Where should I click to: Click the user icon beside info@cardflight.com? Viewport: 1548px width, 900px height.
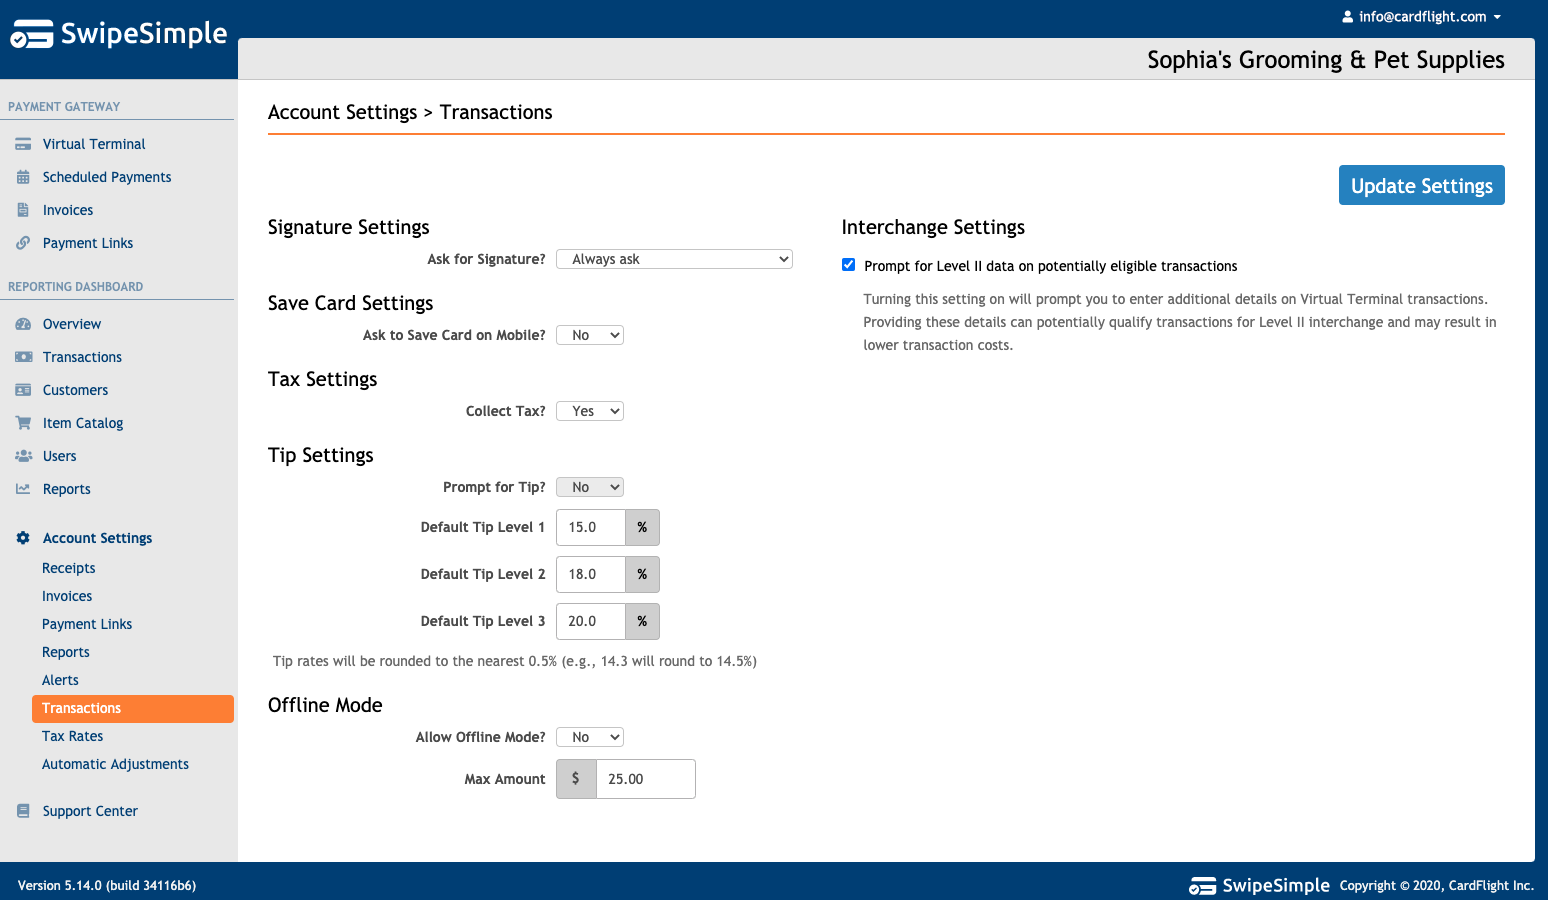(1347, 17)
